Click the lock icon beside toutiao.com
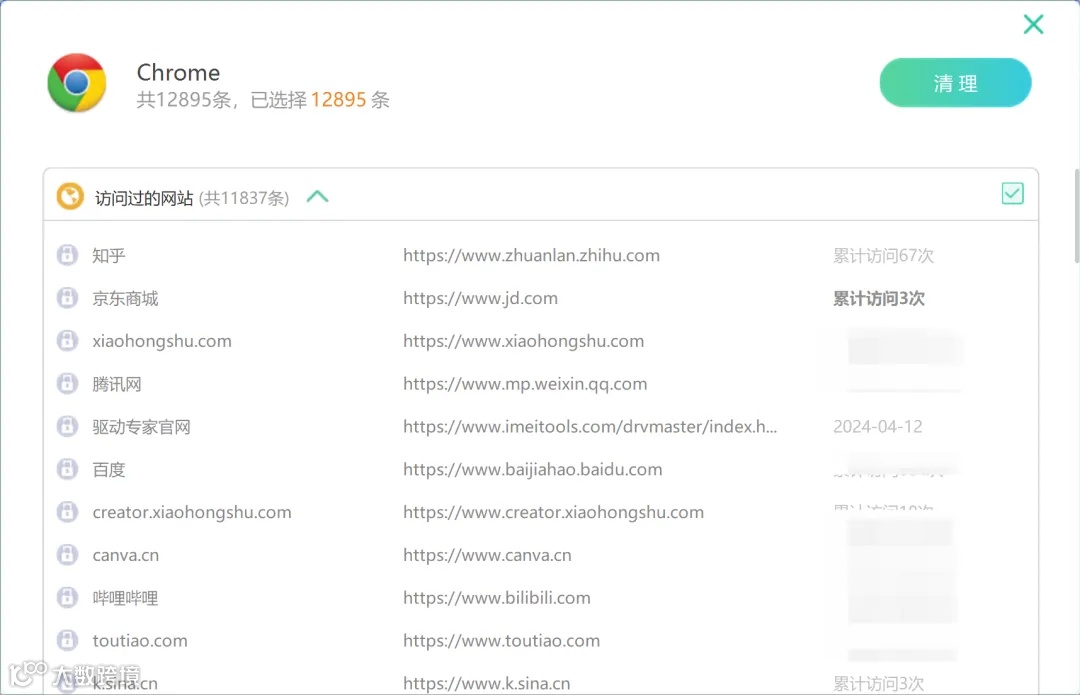1080x695 pixels. (x=67, y=640)
